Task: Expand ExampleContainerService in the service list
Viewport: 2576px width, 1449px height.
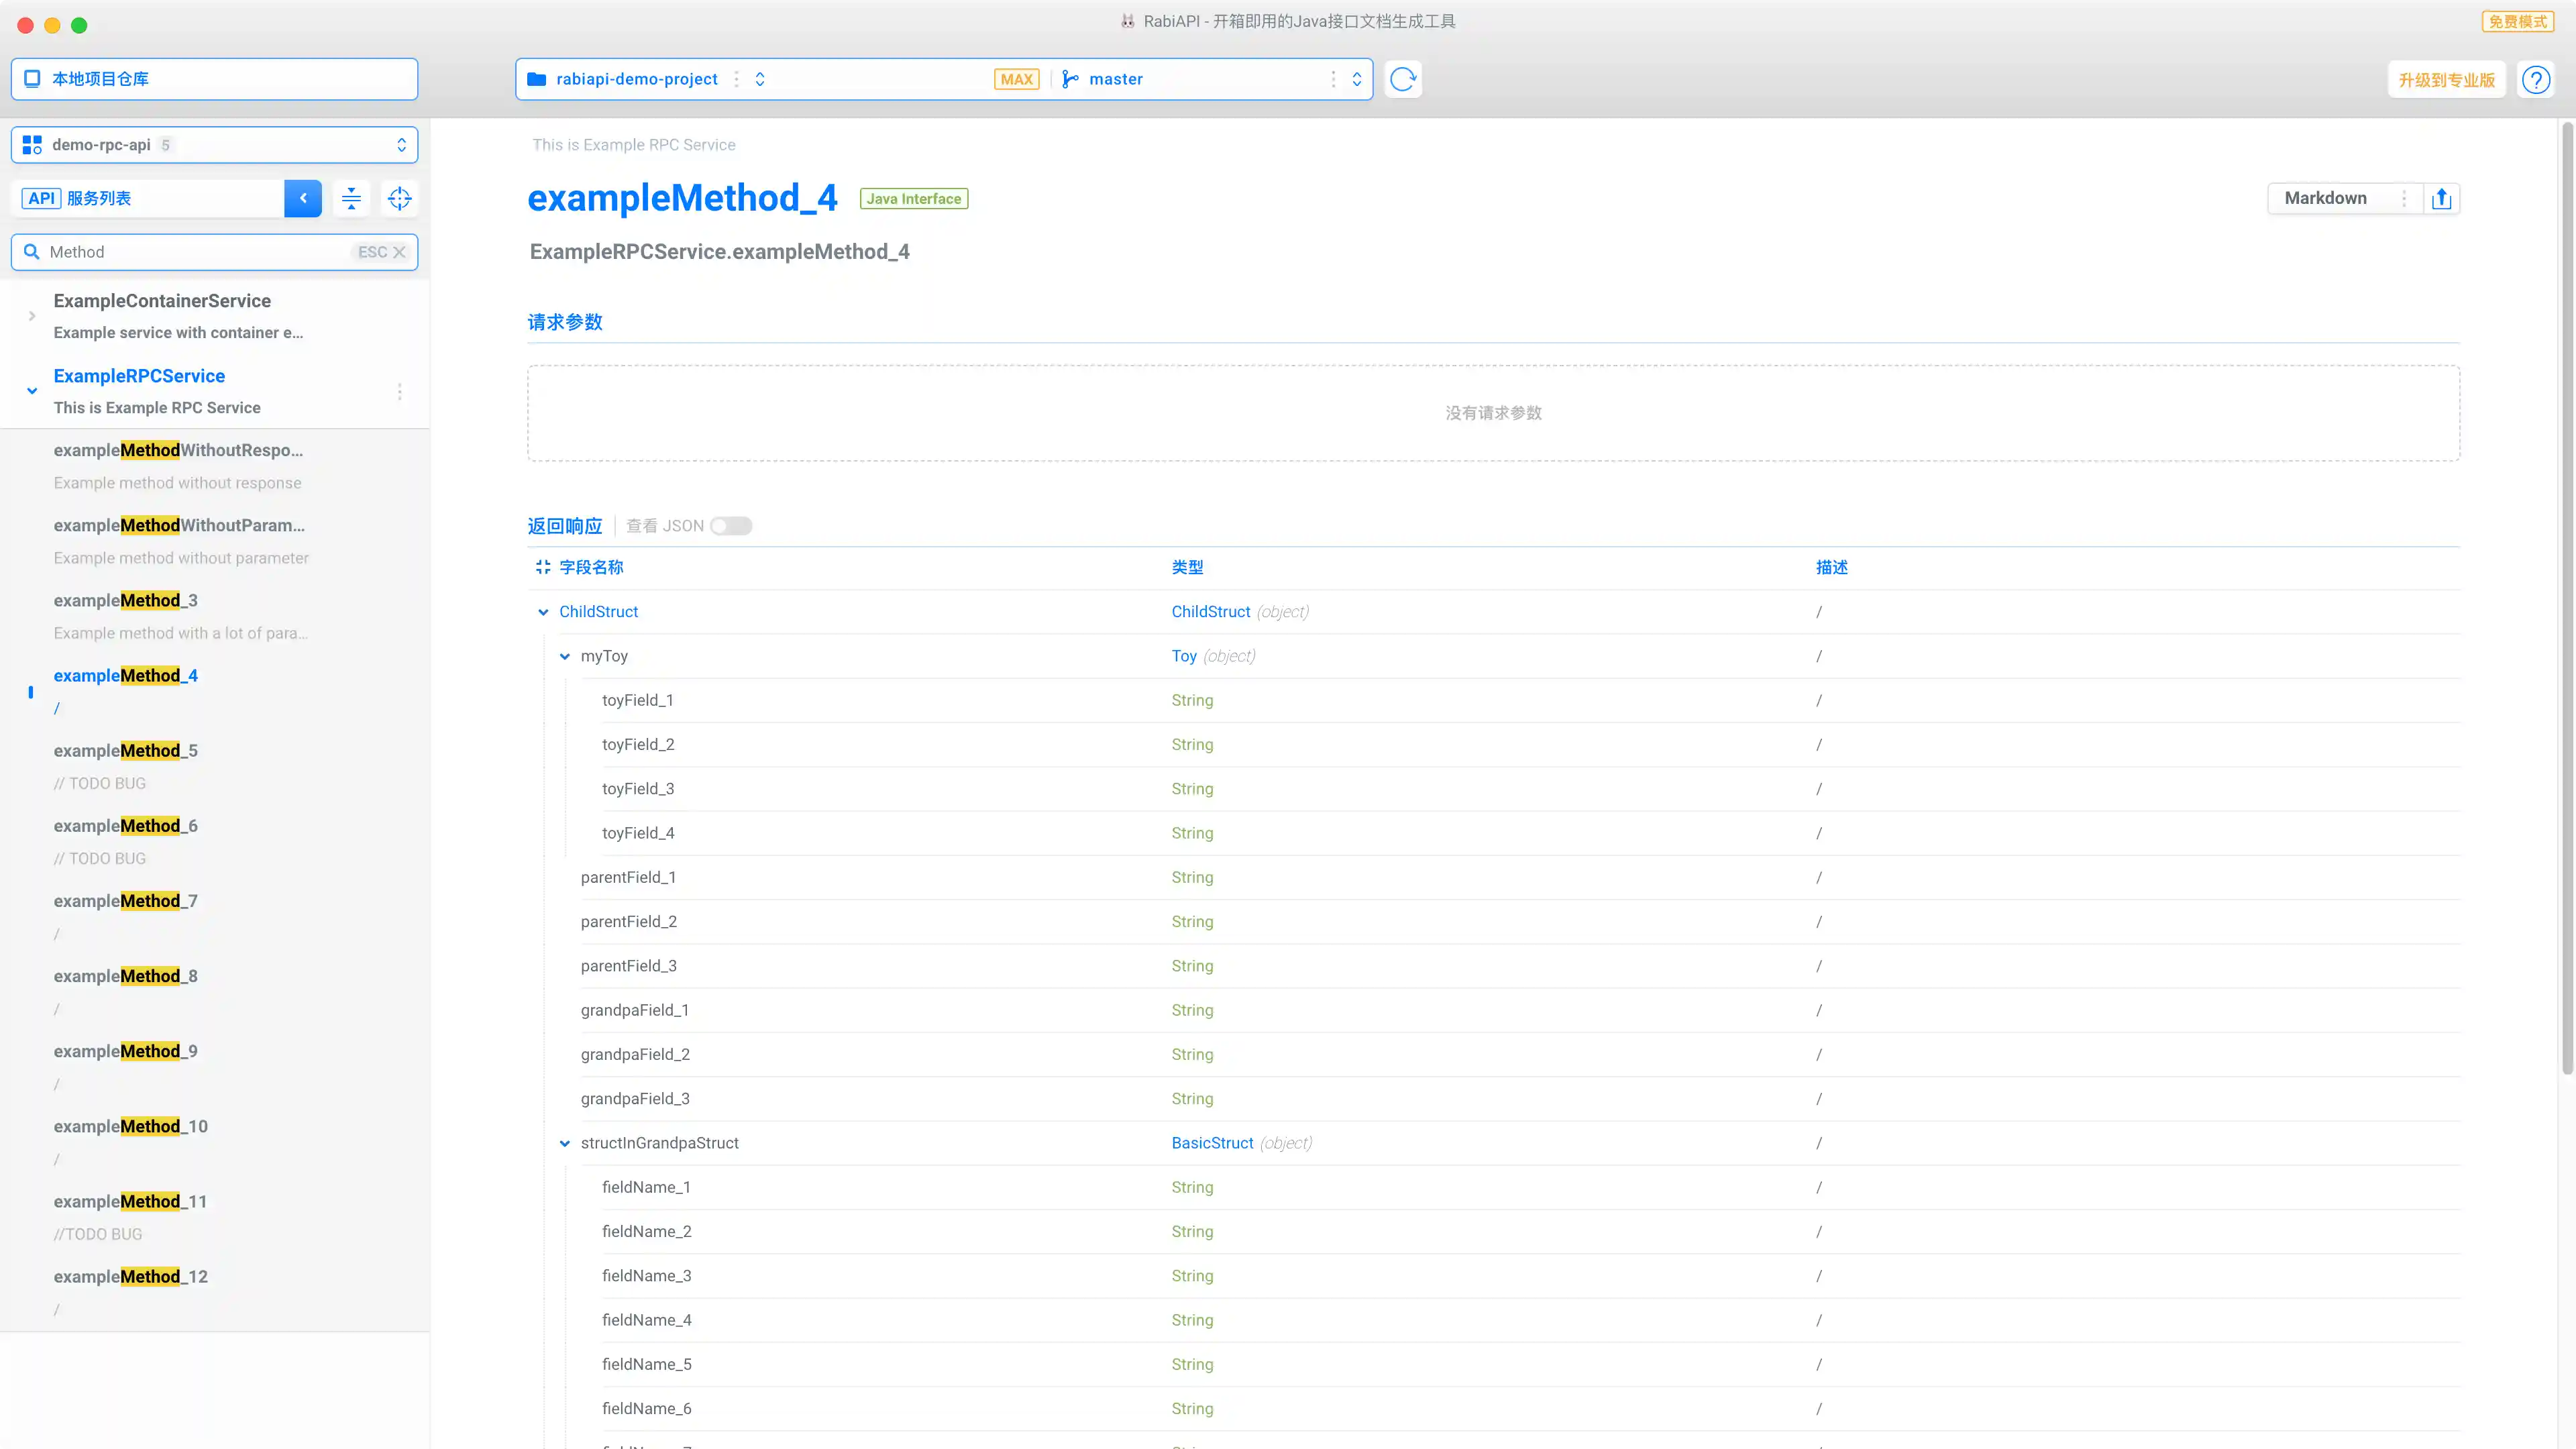Action: click(x=32, y=316)
